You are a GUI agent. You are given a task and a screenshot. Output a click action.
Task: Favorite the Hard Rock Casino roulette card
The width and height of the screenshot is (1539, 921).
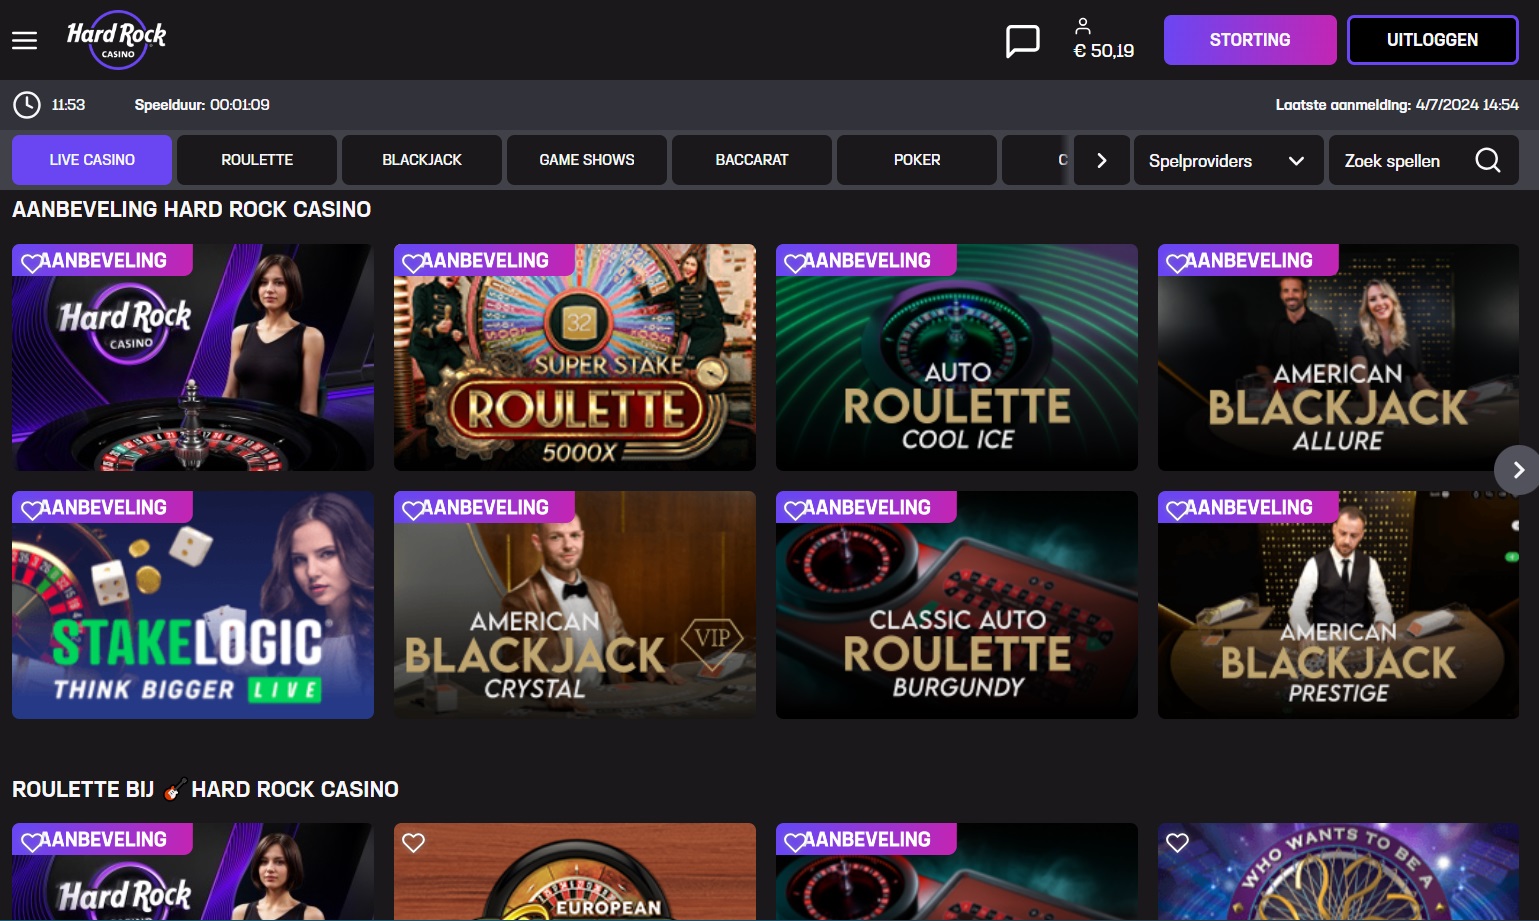(32, 262)
